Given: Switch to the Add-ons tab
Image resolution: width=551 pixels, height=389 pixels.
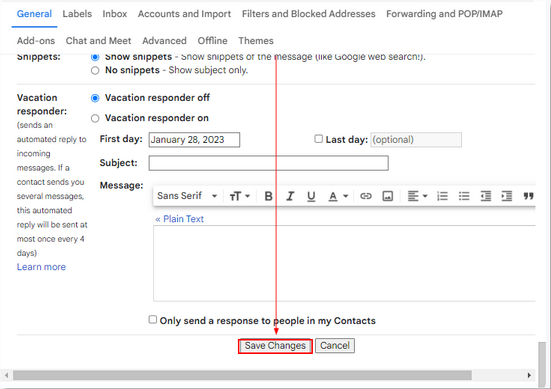Looking at the screenshot, I should [36, 41].
